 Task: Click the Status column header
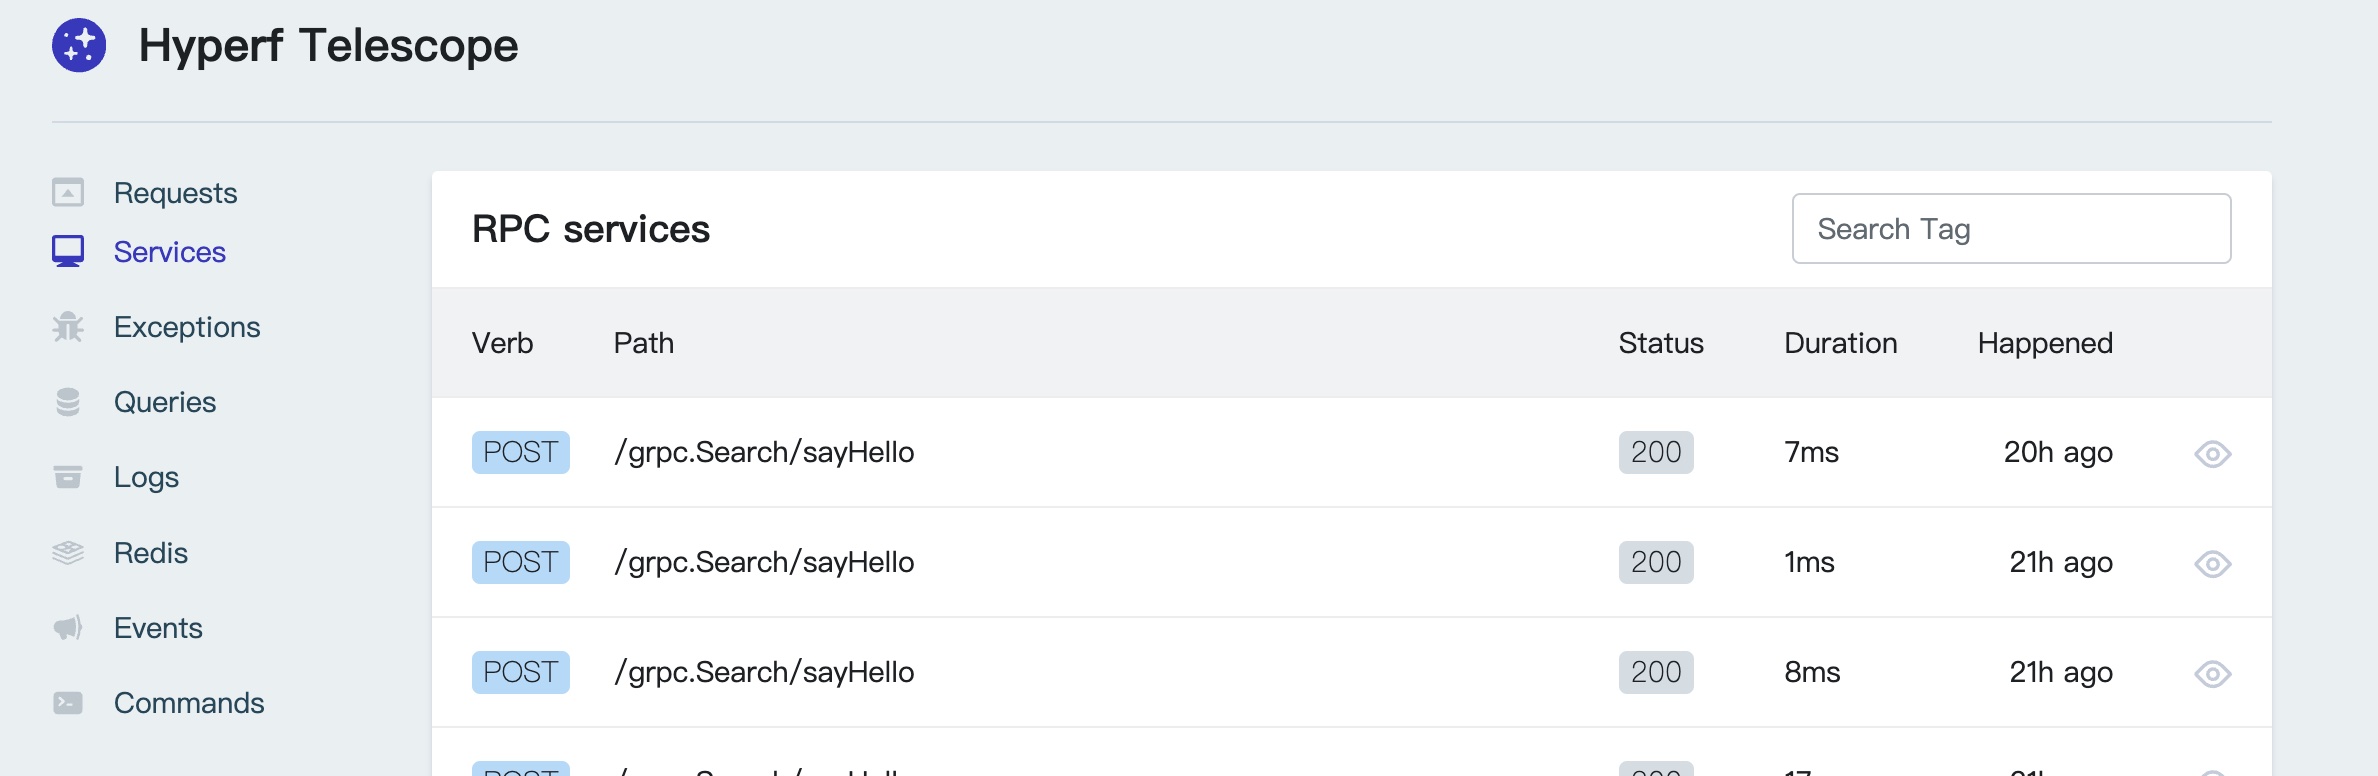coord(1661,343)
